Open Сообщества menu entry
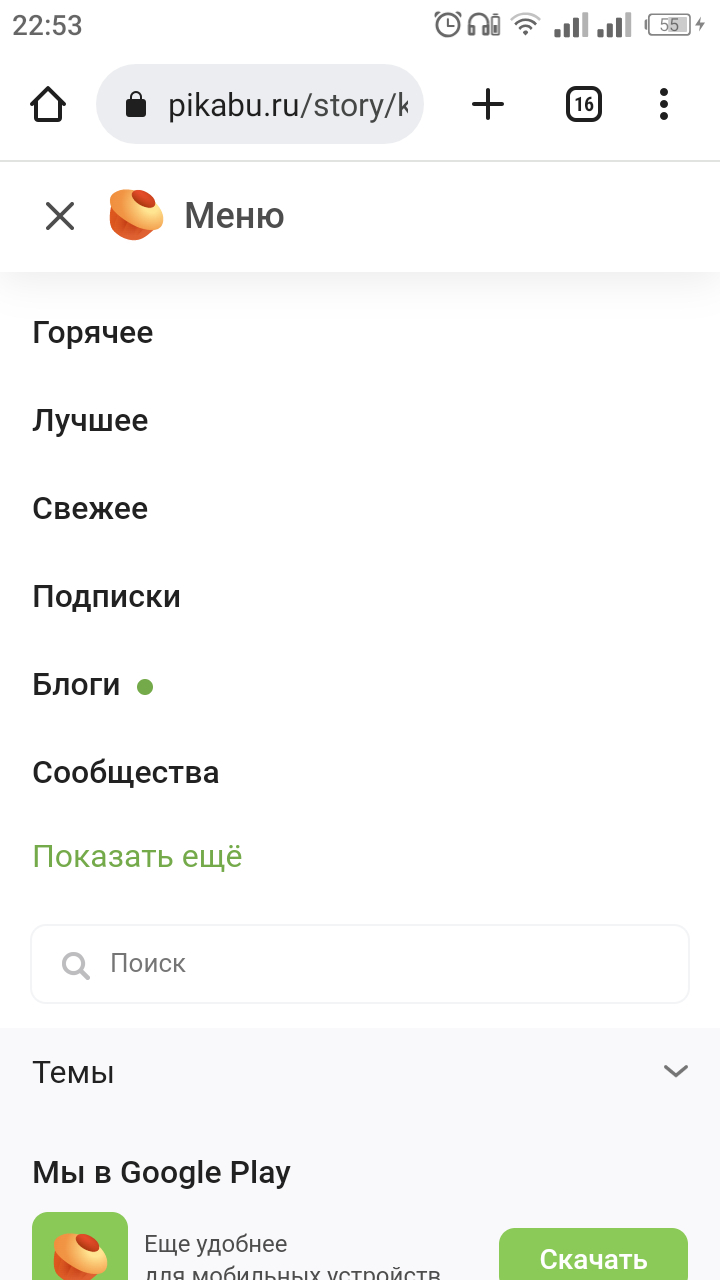Viewport: 720px width, 1280px height. pos(126,772)
